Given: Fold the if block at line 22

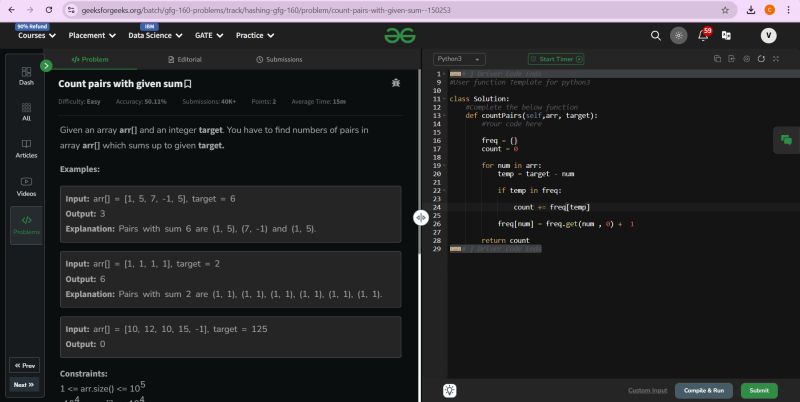Looking at the screenshot, I should [445, 191].
